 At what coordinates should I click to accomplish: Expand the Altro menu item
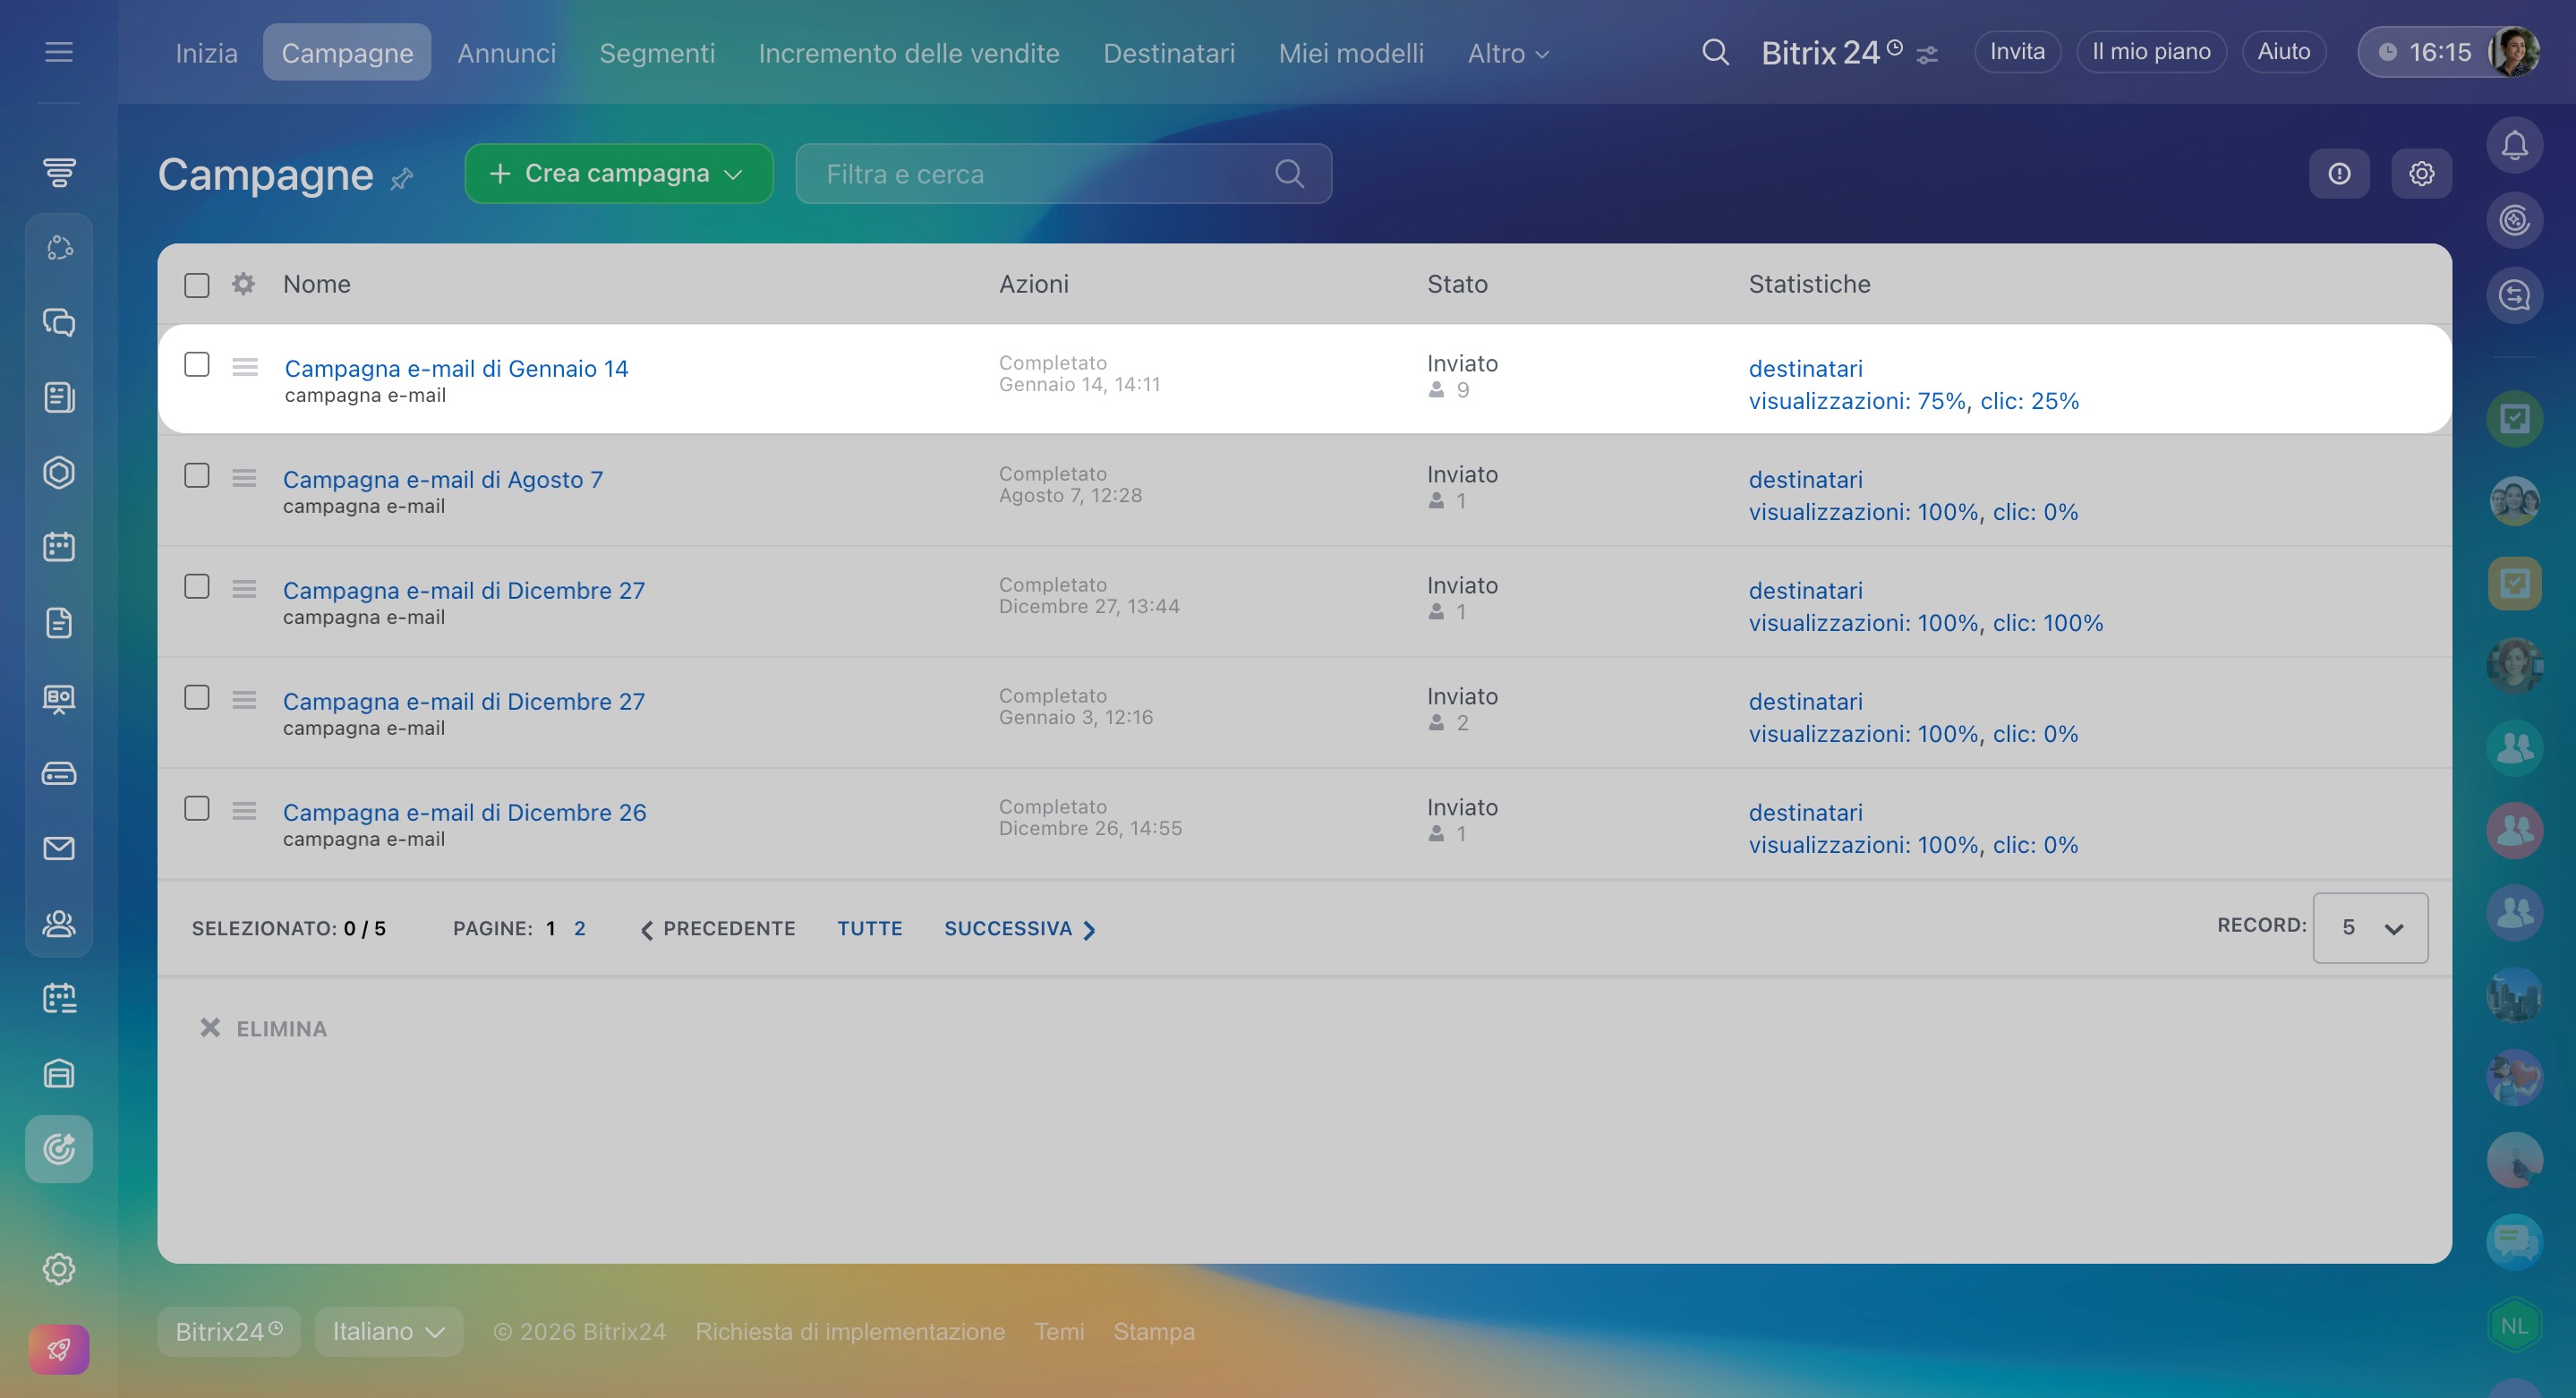(1507, 53)
